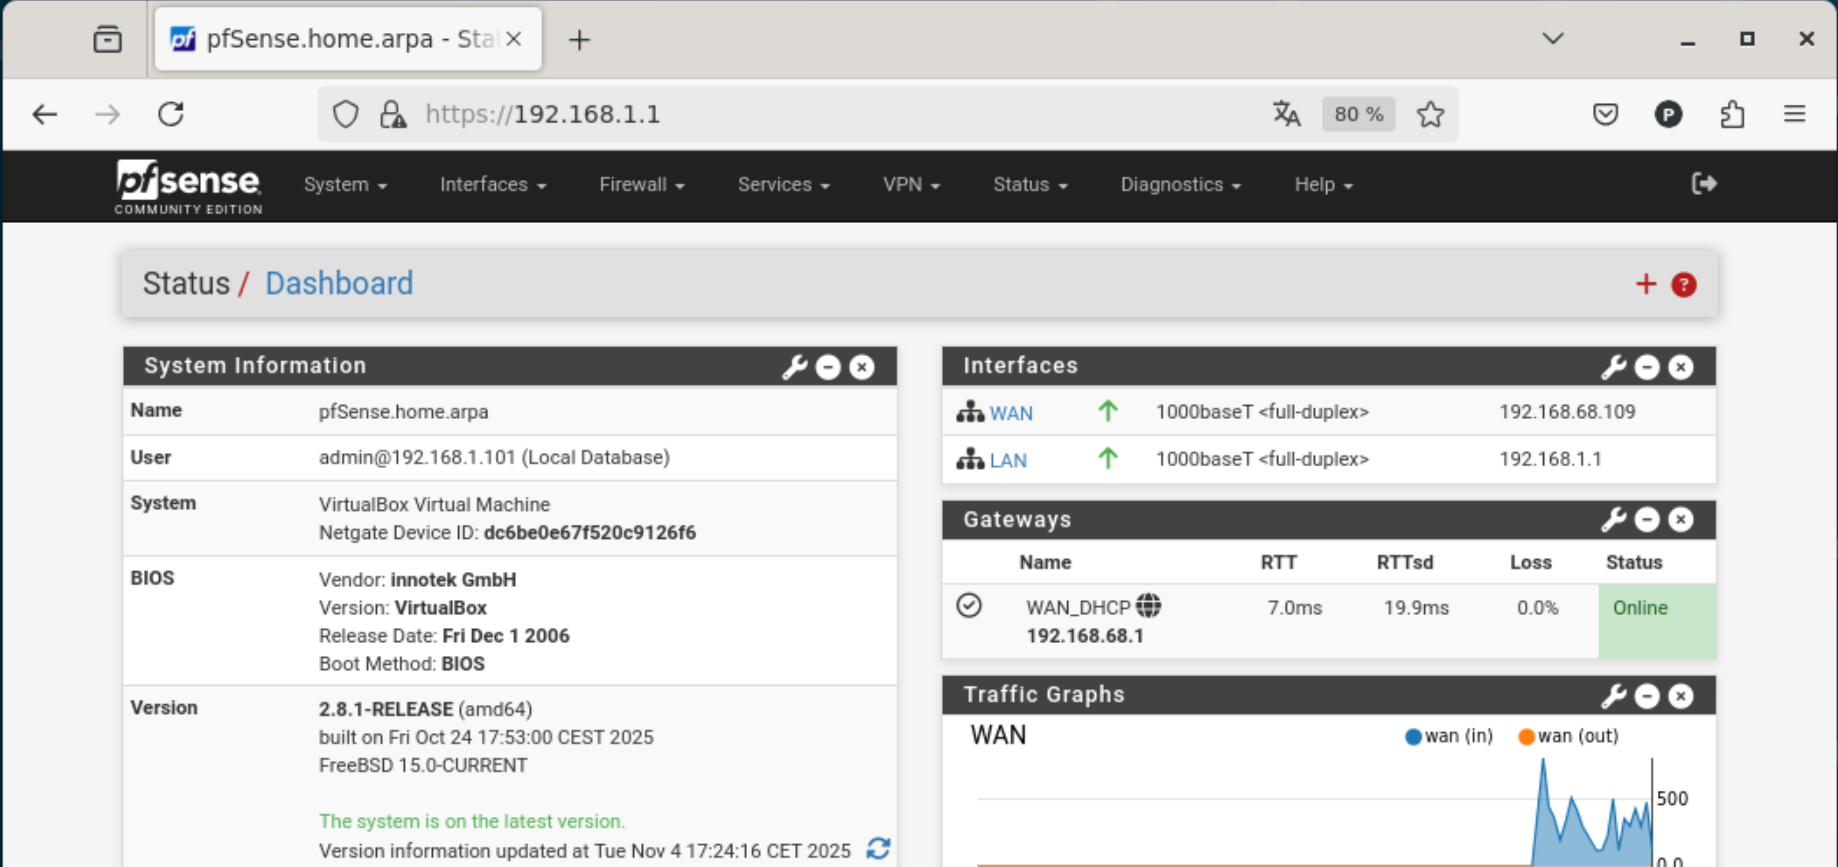The height and width of the screenshot is (867, 1838).
Task: Close the pfSense.home.arpa browser tab
Action: 514,39
